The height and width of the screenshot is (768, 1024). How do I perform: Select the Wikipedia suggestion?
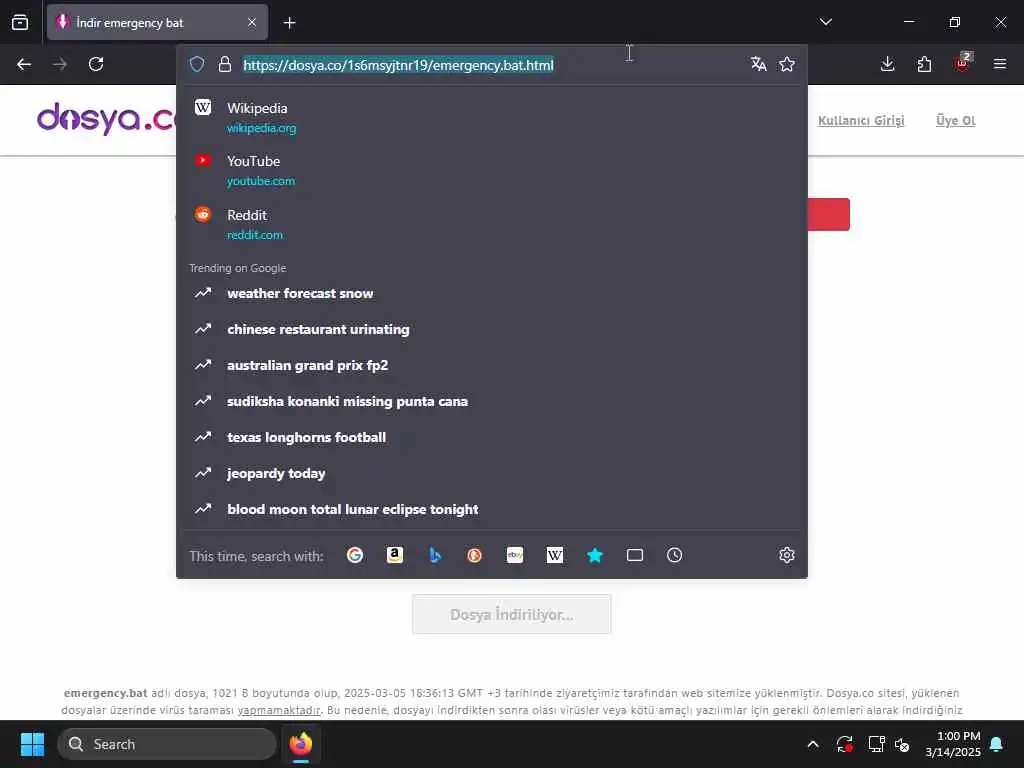coord(492,117)
